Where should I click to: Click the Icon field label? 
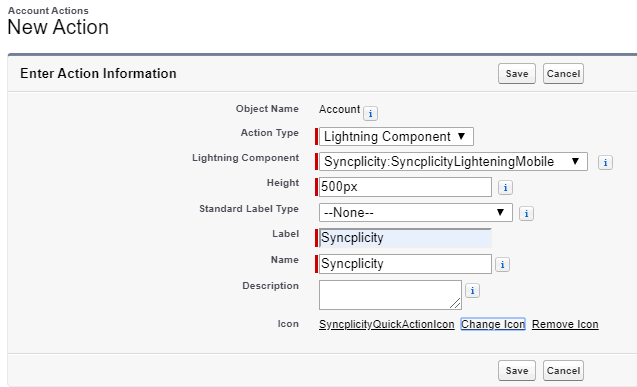click(x=288, y=324)
